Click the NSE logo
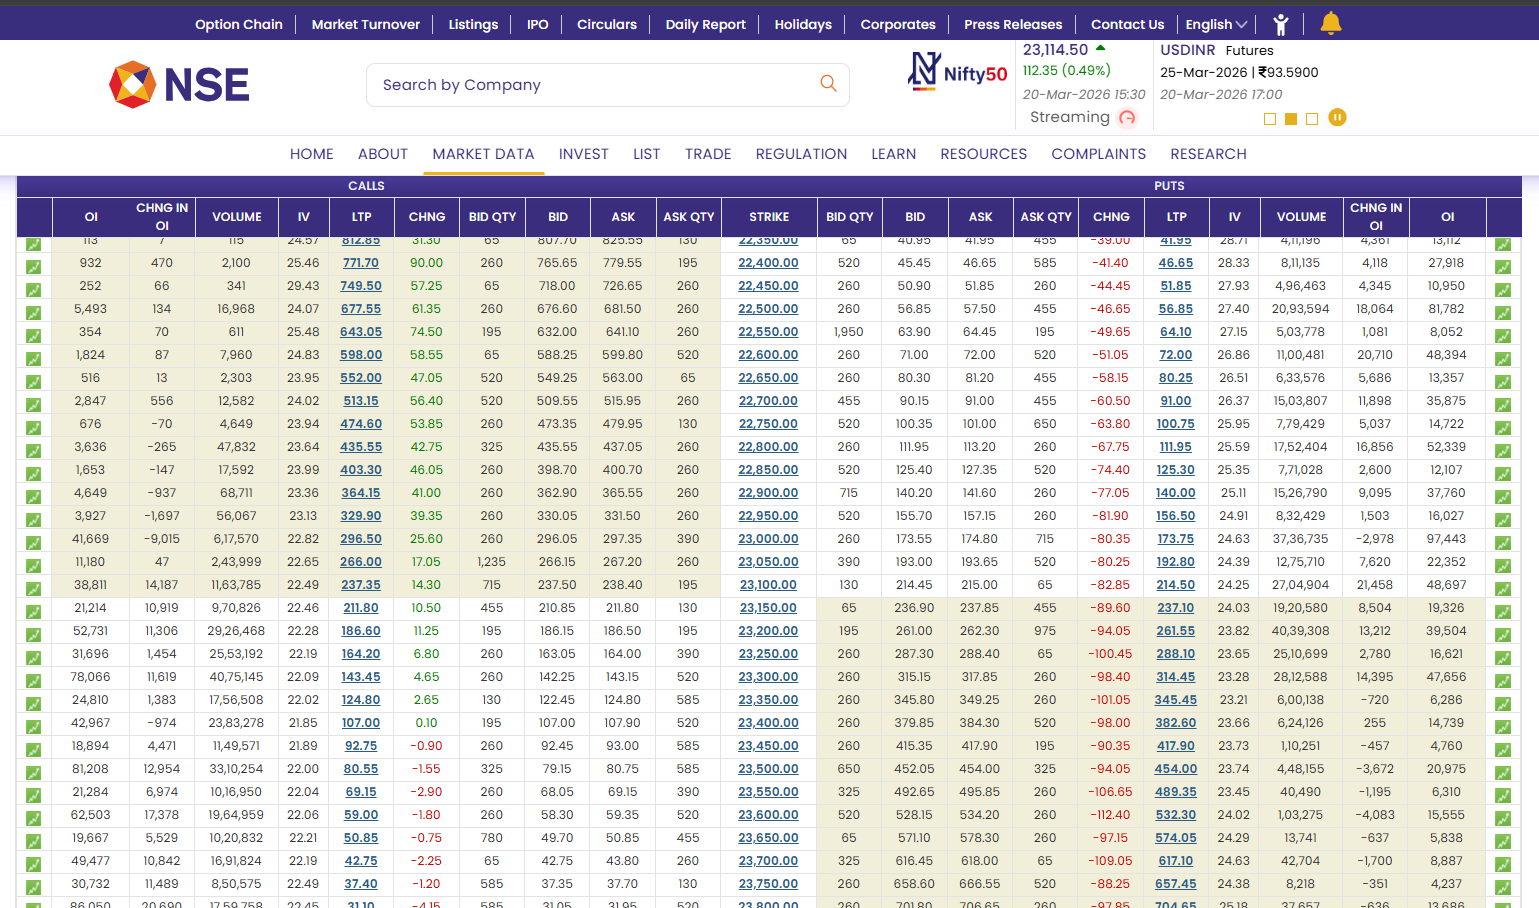This screenshot has height=908, width=1539. [x=179, y=85]
